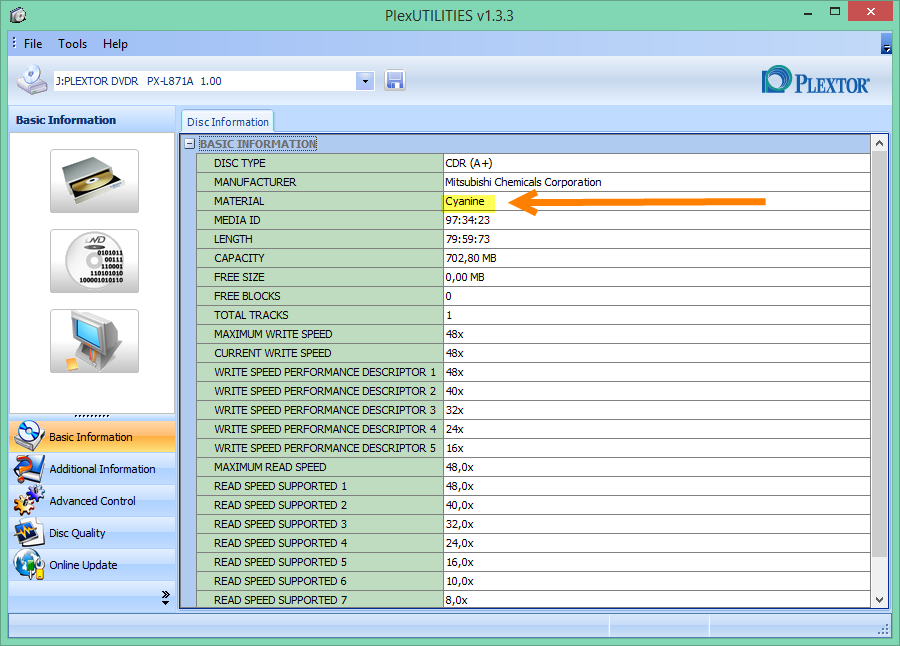The image size is (900, 646).
Task: Click the Basic Information panel header
Action: coord(92,119)
